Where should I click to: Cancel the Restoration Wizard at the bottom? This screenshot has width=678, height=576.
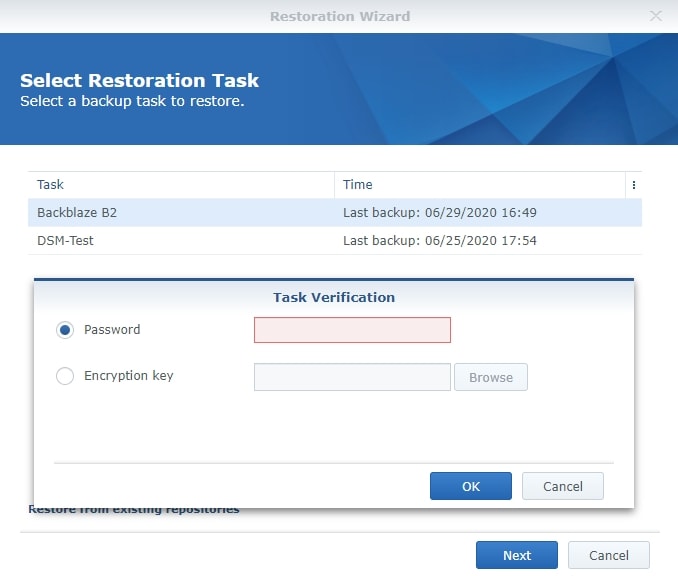tap(608, 555)
